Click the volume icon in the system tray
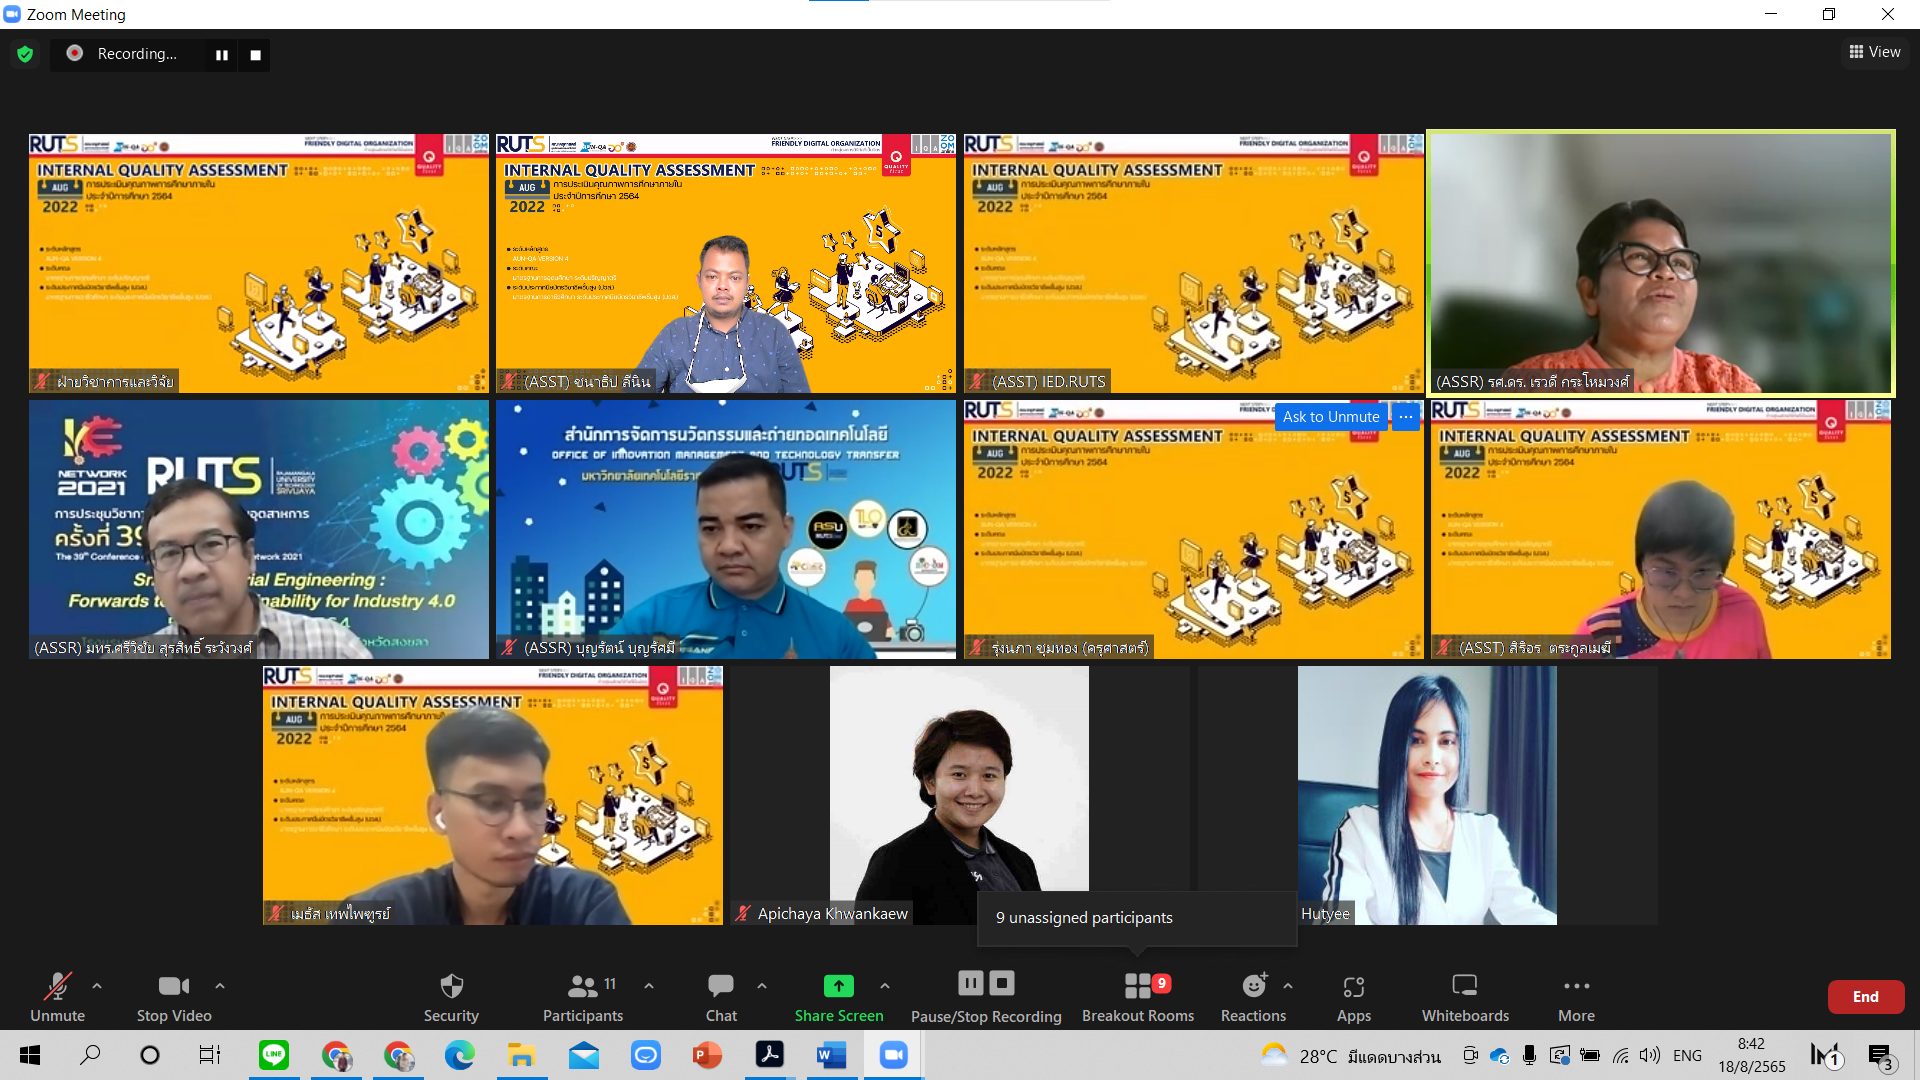1920x1080 pixels. pyautogui.click(x=1650, y=1056)
